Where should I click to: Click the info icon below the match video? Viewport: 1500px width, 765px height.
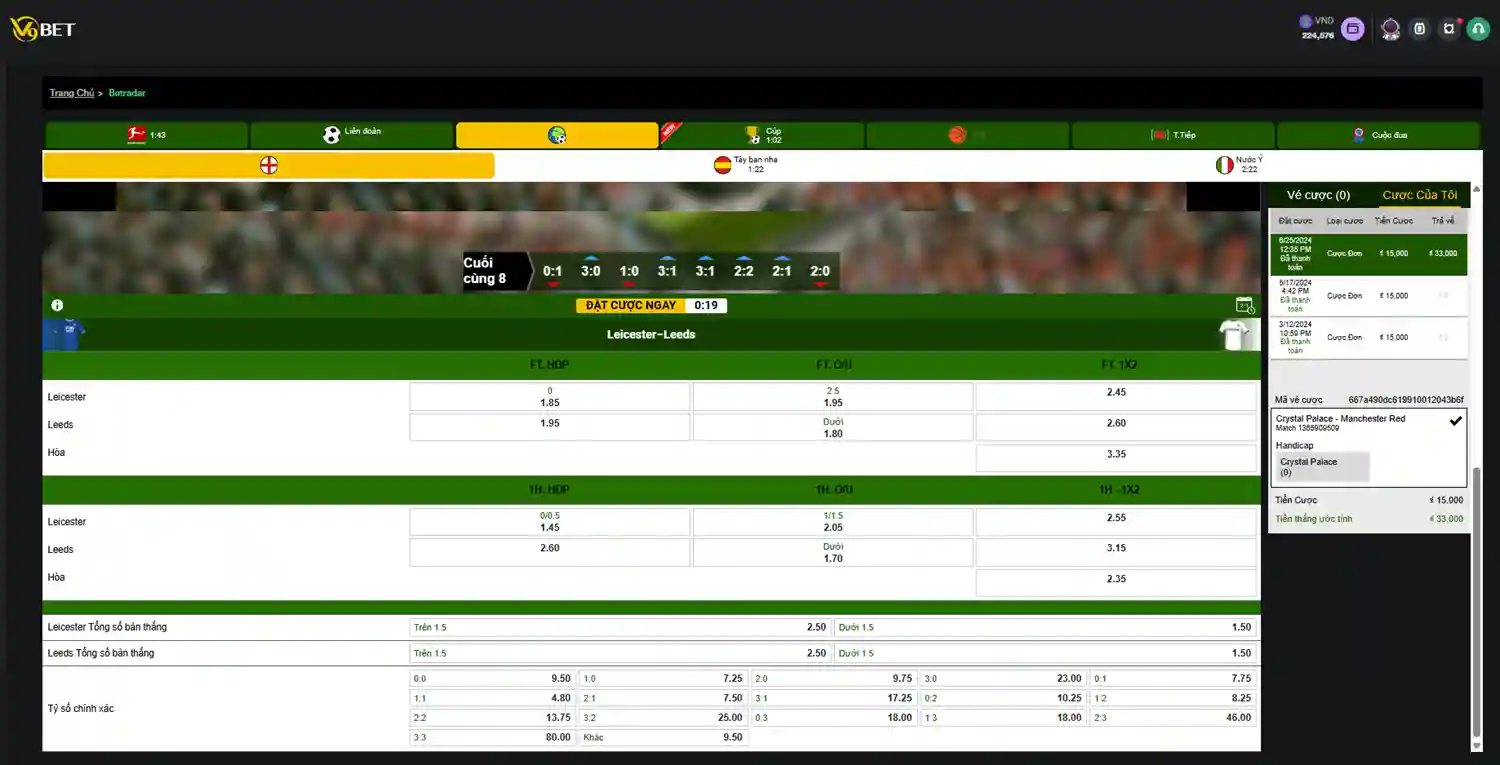(57, 305)
